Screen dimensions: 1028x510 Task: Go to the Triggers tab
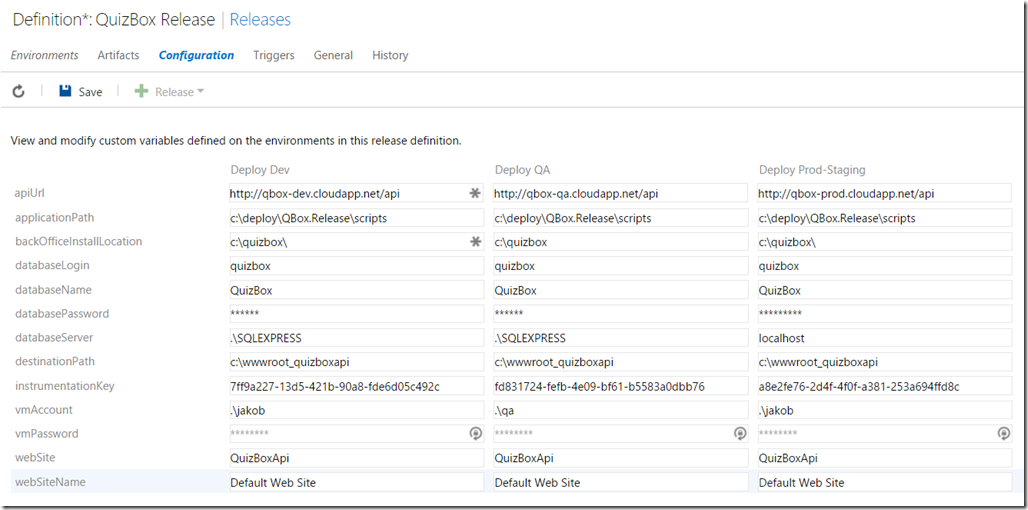click(x=274, y=55)
